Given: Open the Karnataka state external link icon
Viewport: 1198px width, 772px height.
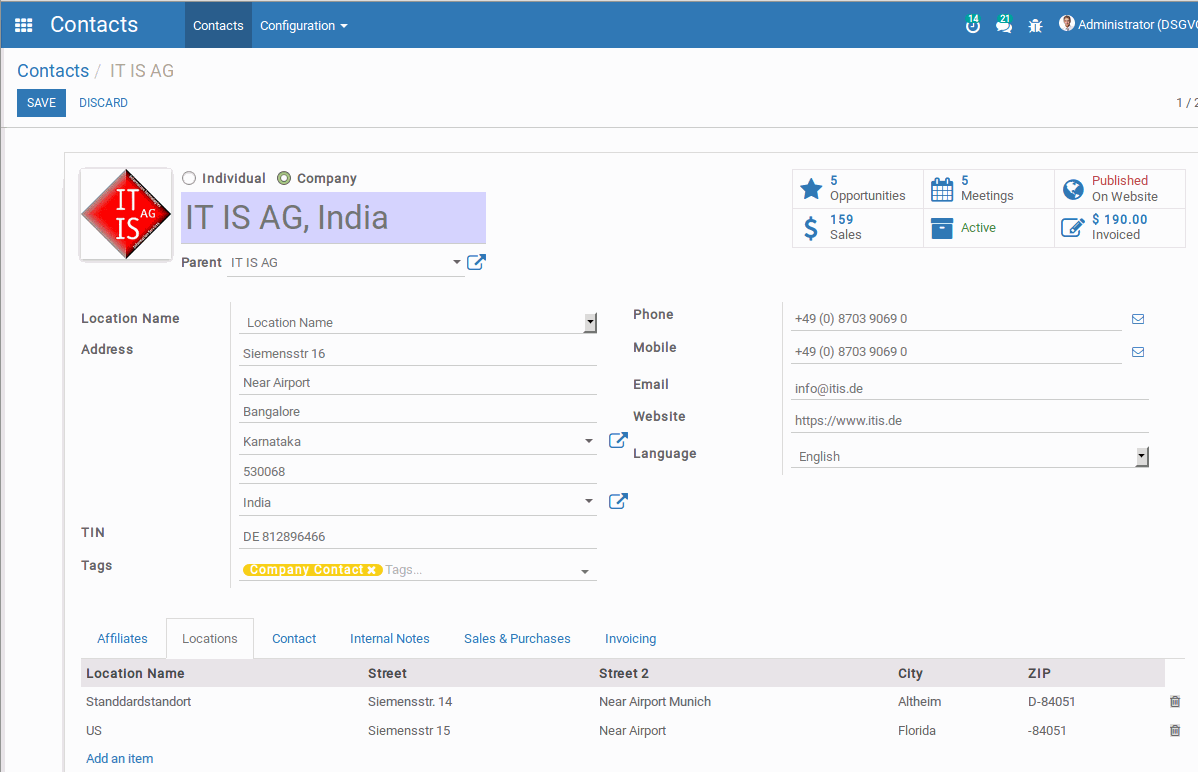Looking at the screenshot, I should (618, 440).
